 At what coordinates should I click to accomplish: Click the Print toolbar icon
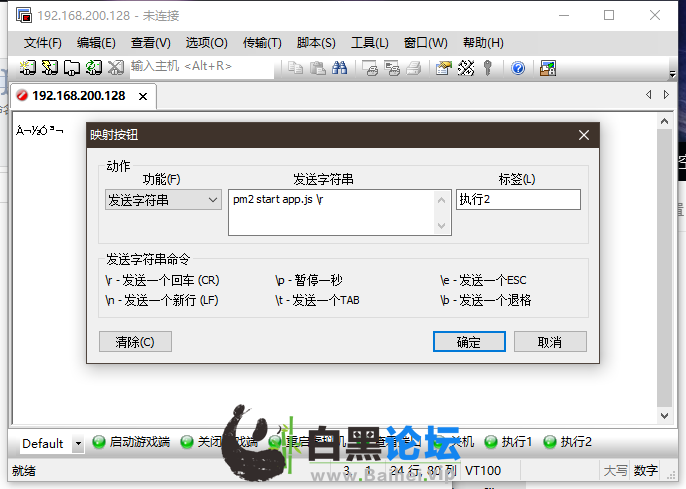click(x=413, y=68)
